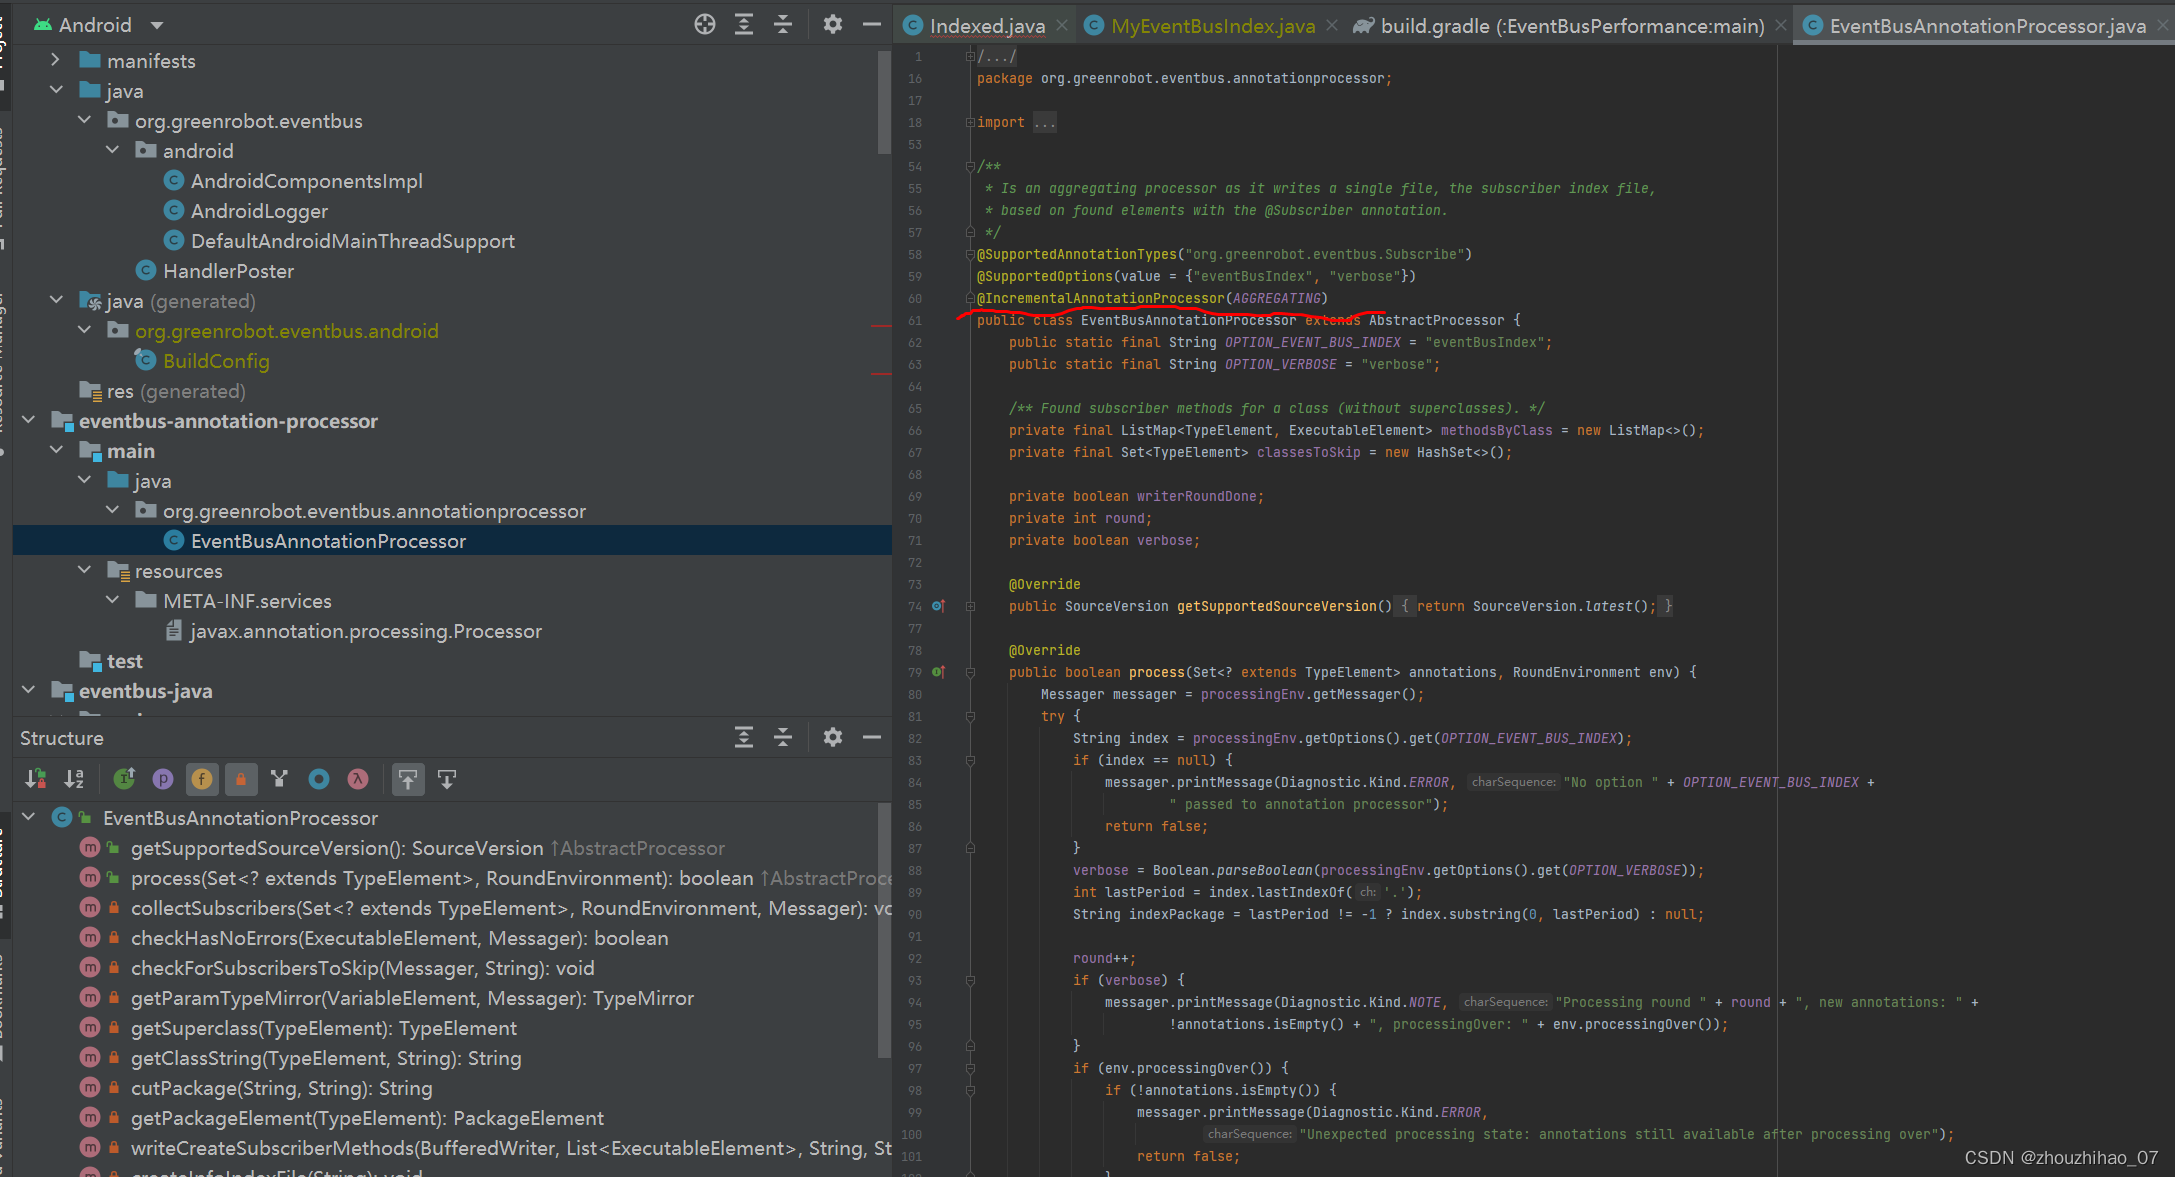The height and width of the screenshot is (1177, 2175).
Task: Collapse META-INF.services folder
Action: [x=112, y=601]
